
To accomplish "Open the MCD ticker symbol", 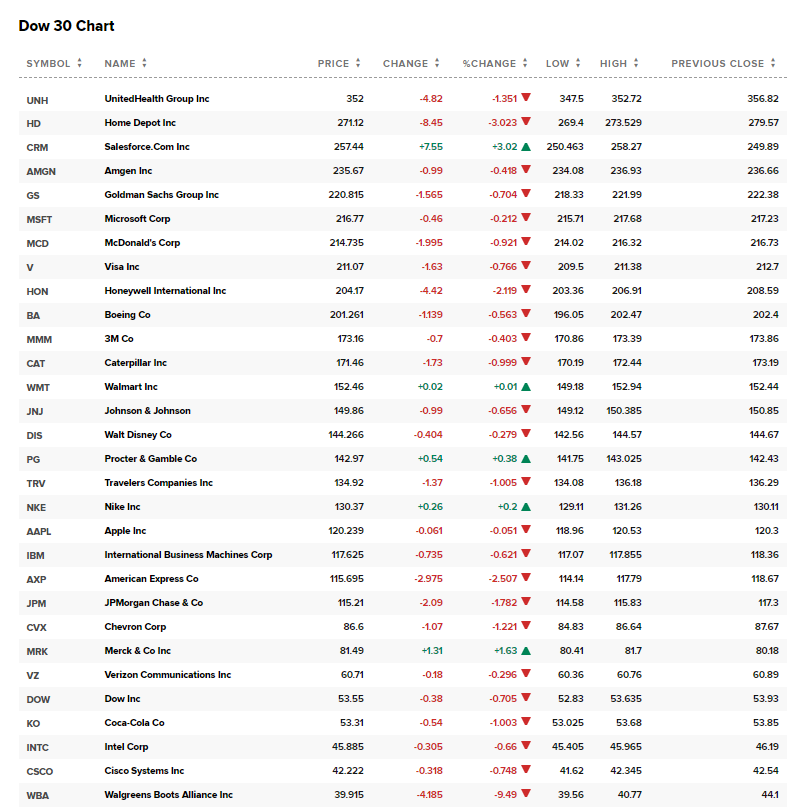I will coord(38,244).
